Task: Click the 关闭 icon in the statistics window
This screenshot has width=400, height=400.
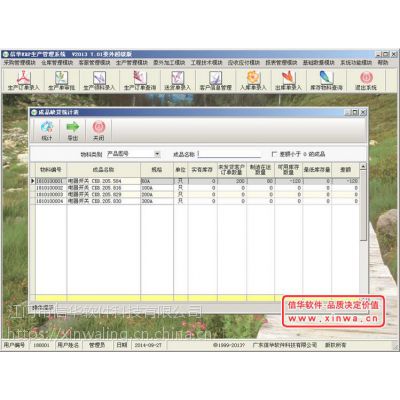Action: pos(98,131)
